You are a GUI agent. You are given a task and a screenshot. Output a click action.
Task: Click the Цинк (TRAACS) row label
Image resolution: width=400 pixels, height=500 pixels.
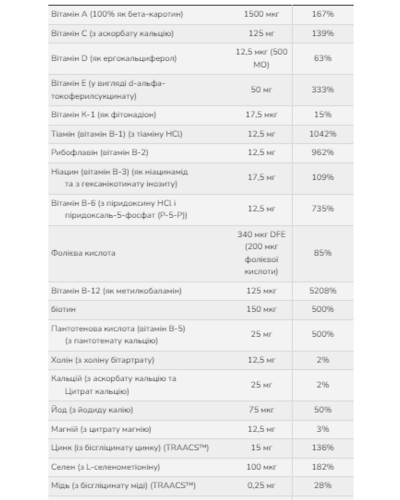130,448
